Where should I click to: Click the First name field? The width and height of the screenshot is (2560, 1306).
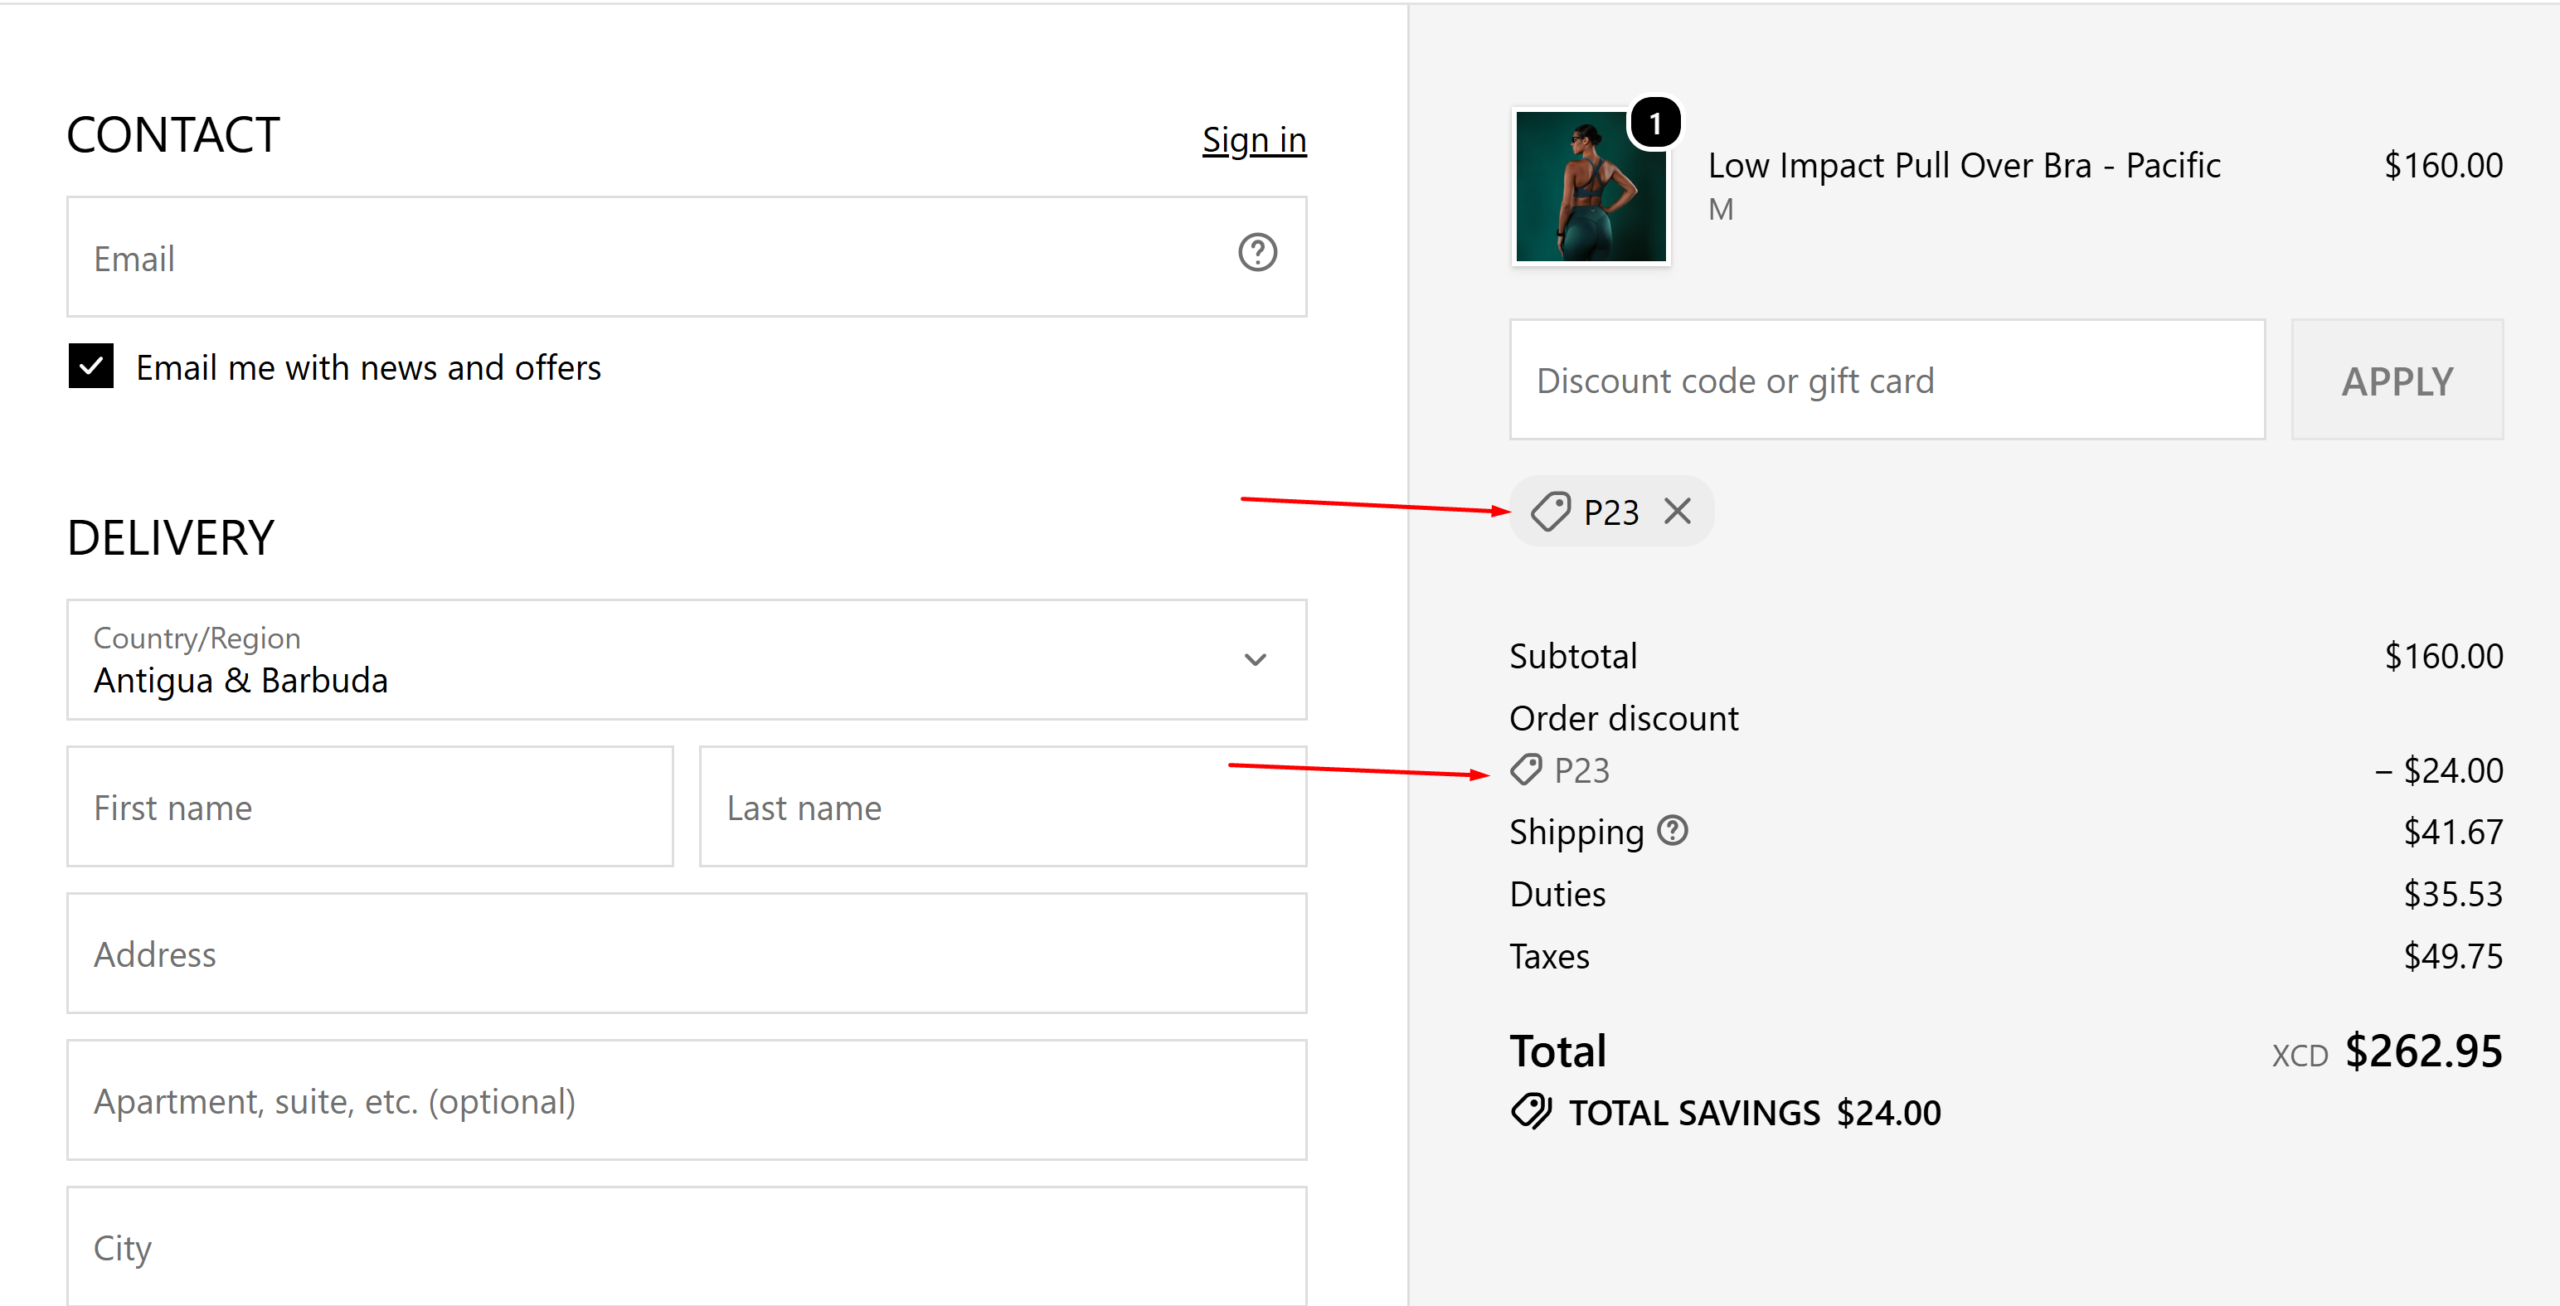[x=370, y=806]
